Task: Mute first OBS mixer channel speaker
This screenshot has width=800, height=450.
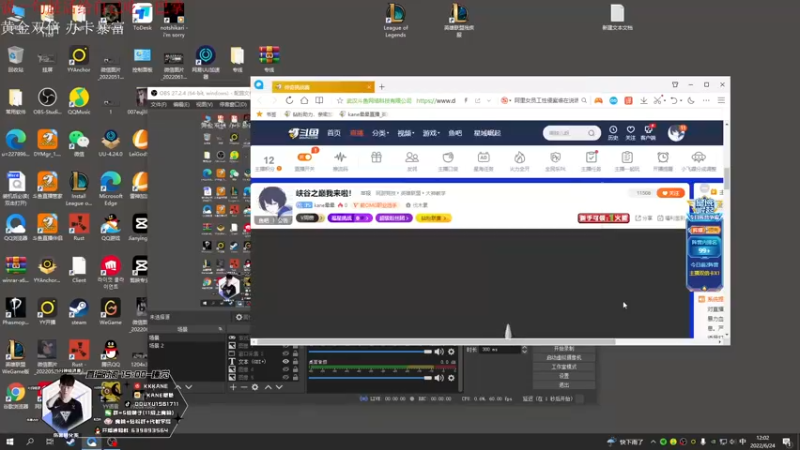Action: (439, 352)
